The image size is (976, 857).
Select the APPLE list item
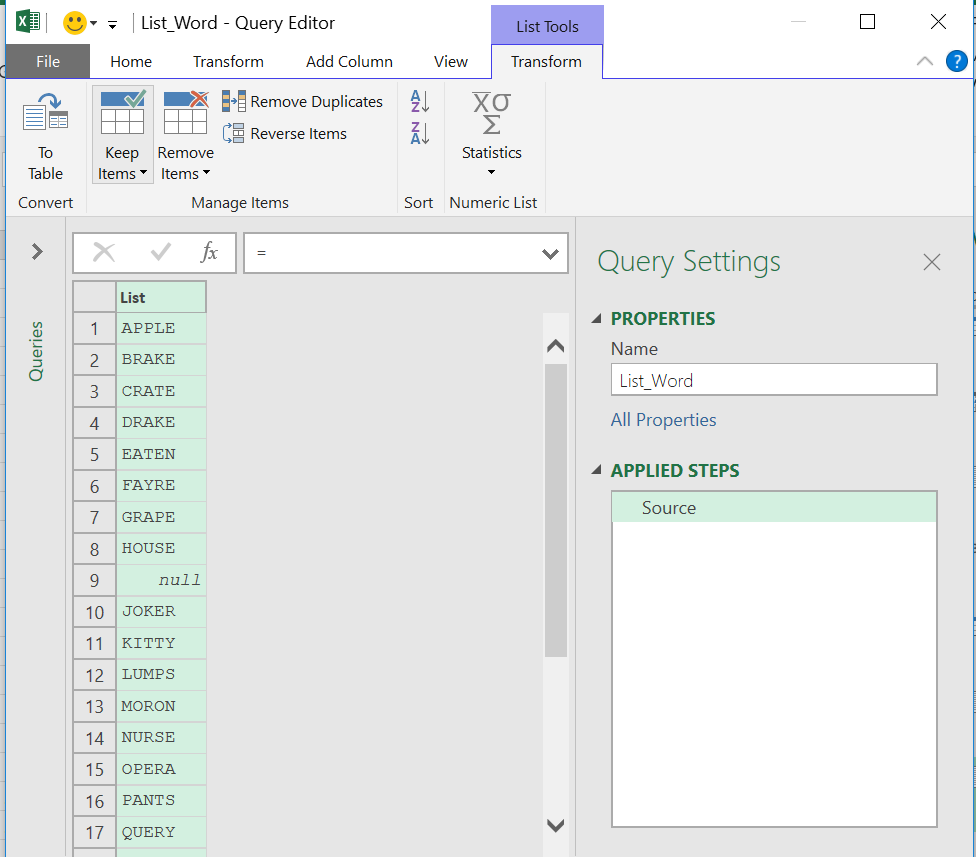[x=161, y=328]
